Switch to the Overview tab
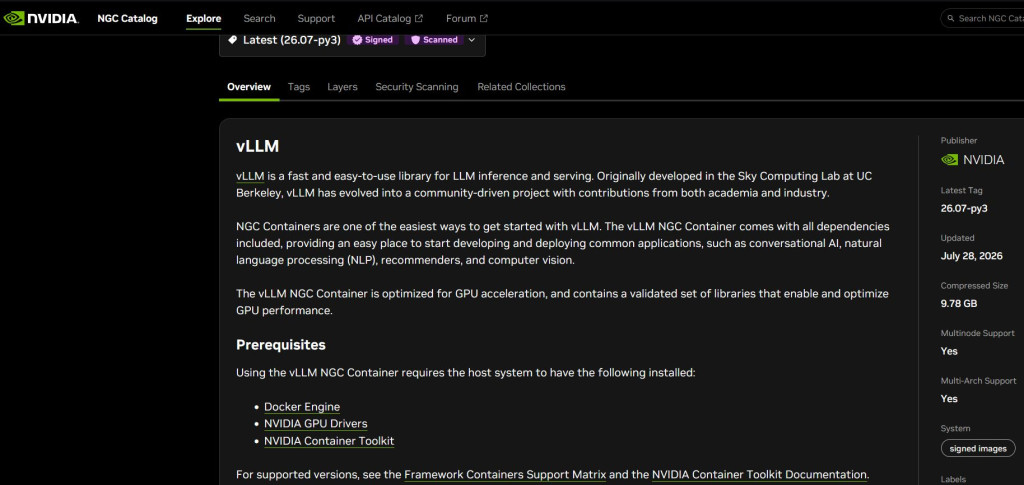The height and width of the screenshot is (485, 1024). click(x=249, y=87)
